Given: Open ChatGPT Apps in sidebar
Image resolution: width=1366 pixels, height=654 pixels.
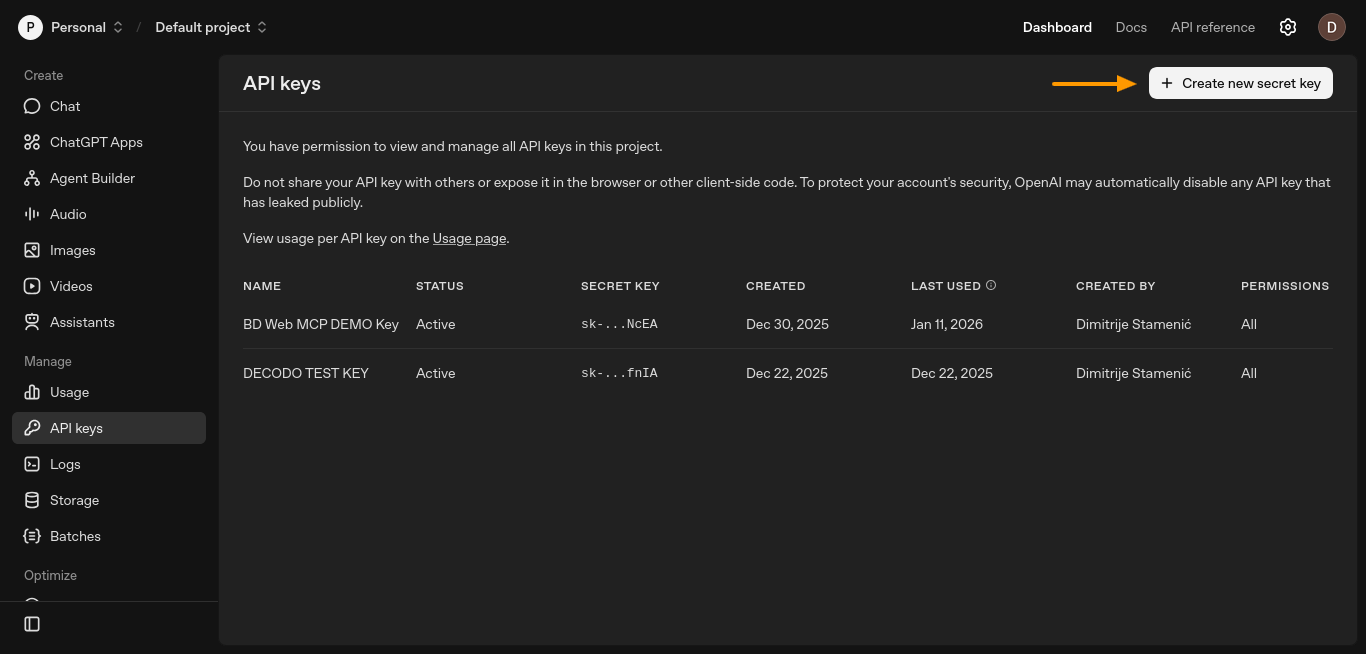Looking at the screenshot, I should tap(96, 142).
